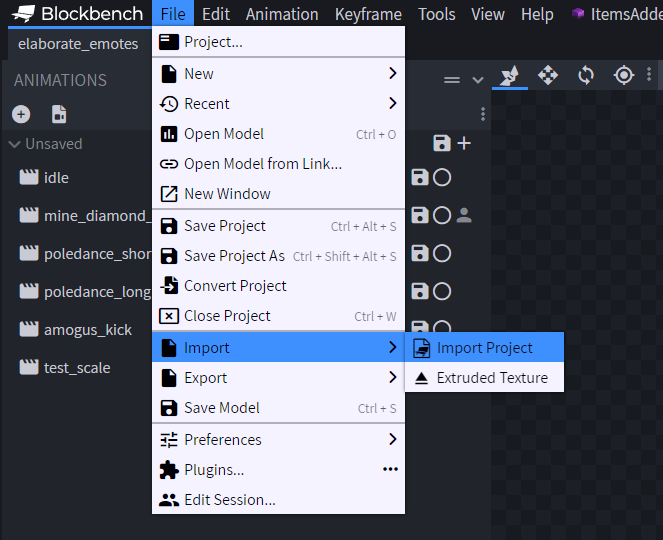The image size is (663, 540).
Task: Toggle playback circle for idle animation
Action: pos(441,177)
